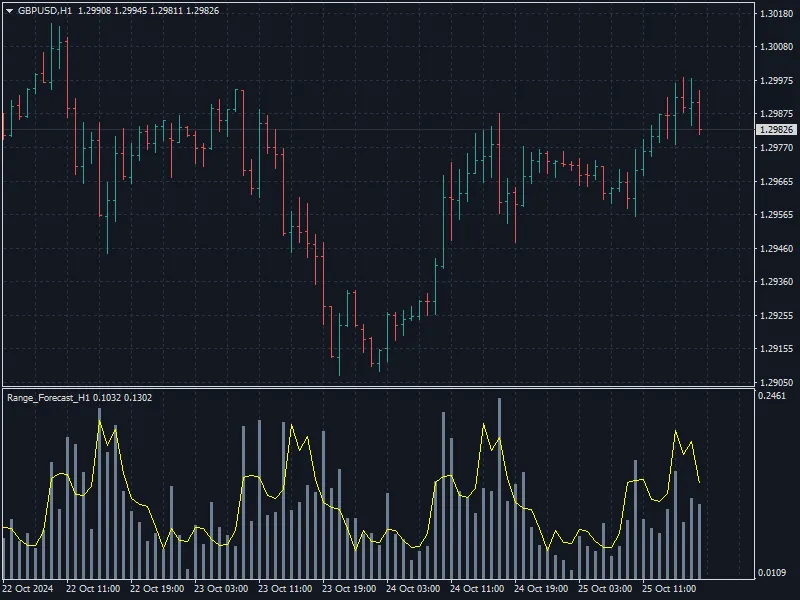Click the yellow forecast line at its peak

tap(100, 420)
